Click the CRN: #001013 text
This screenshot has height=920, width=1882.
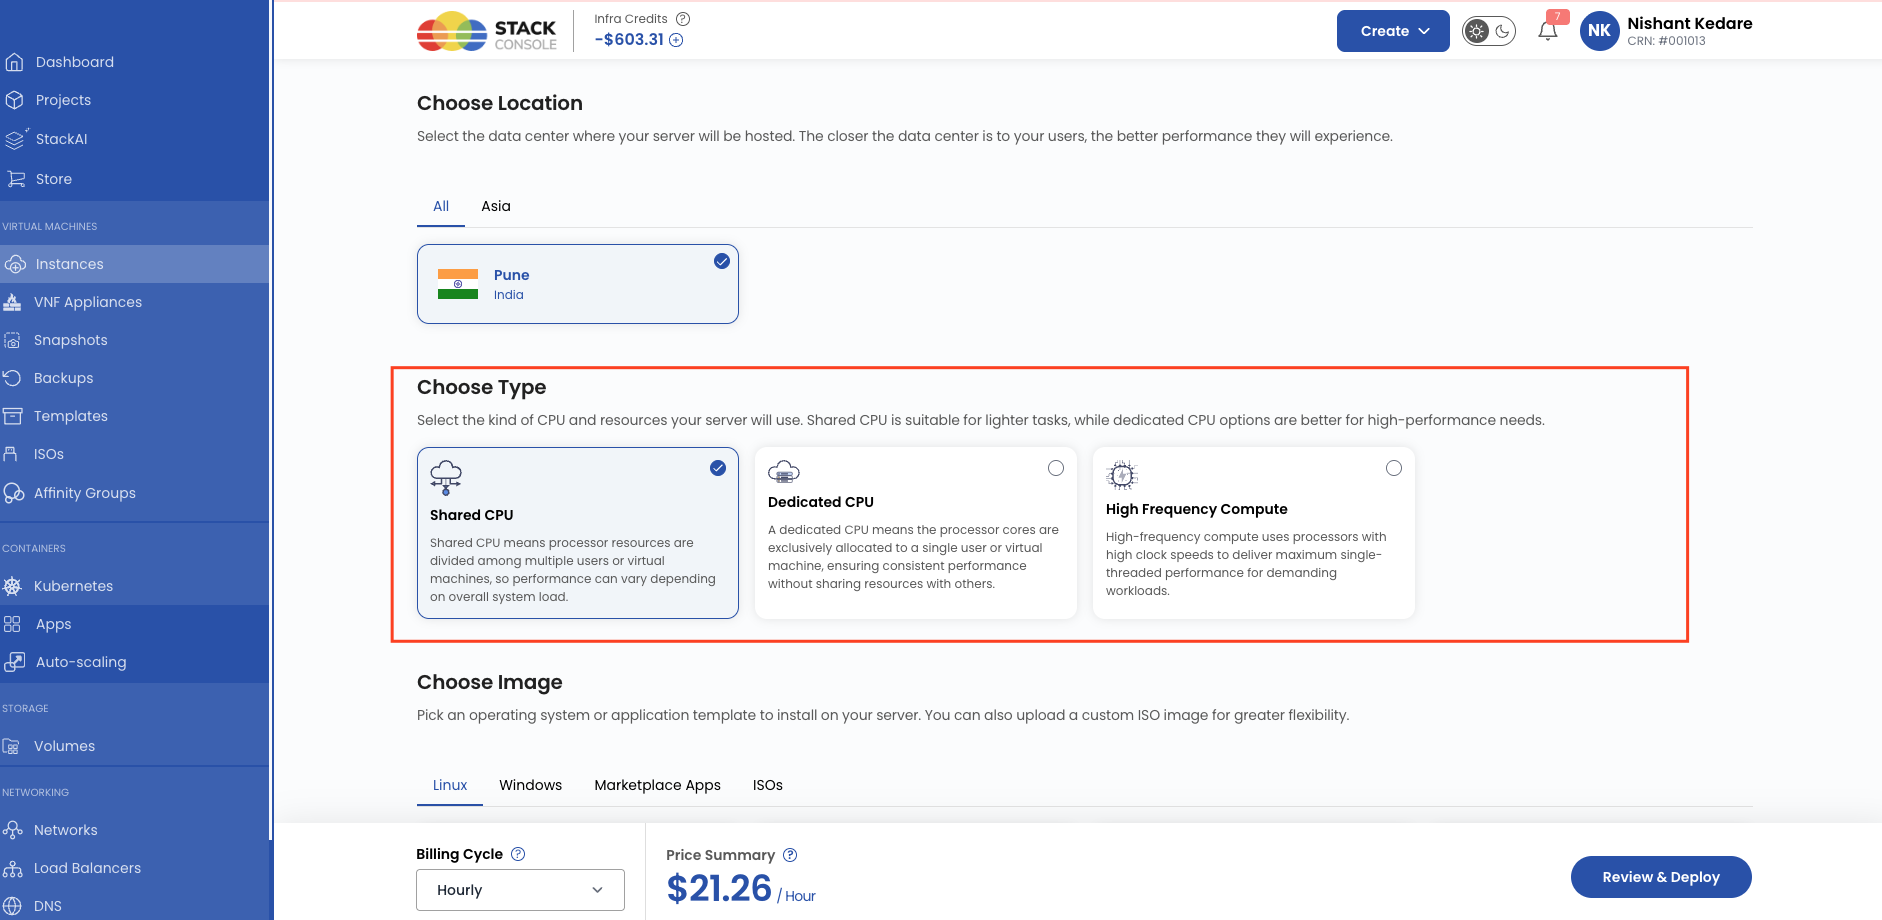click(1666, 41)
